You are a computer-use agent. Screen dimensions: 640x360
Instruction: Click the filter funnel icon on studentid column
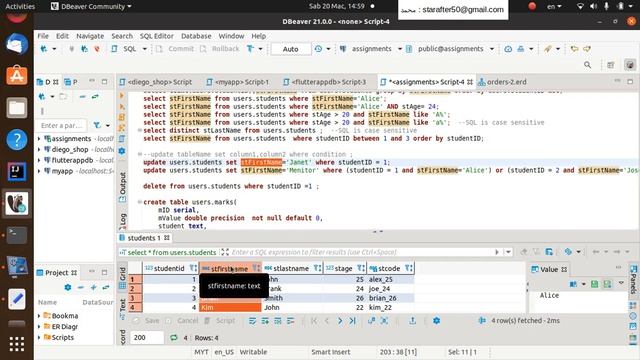(193, 268)
